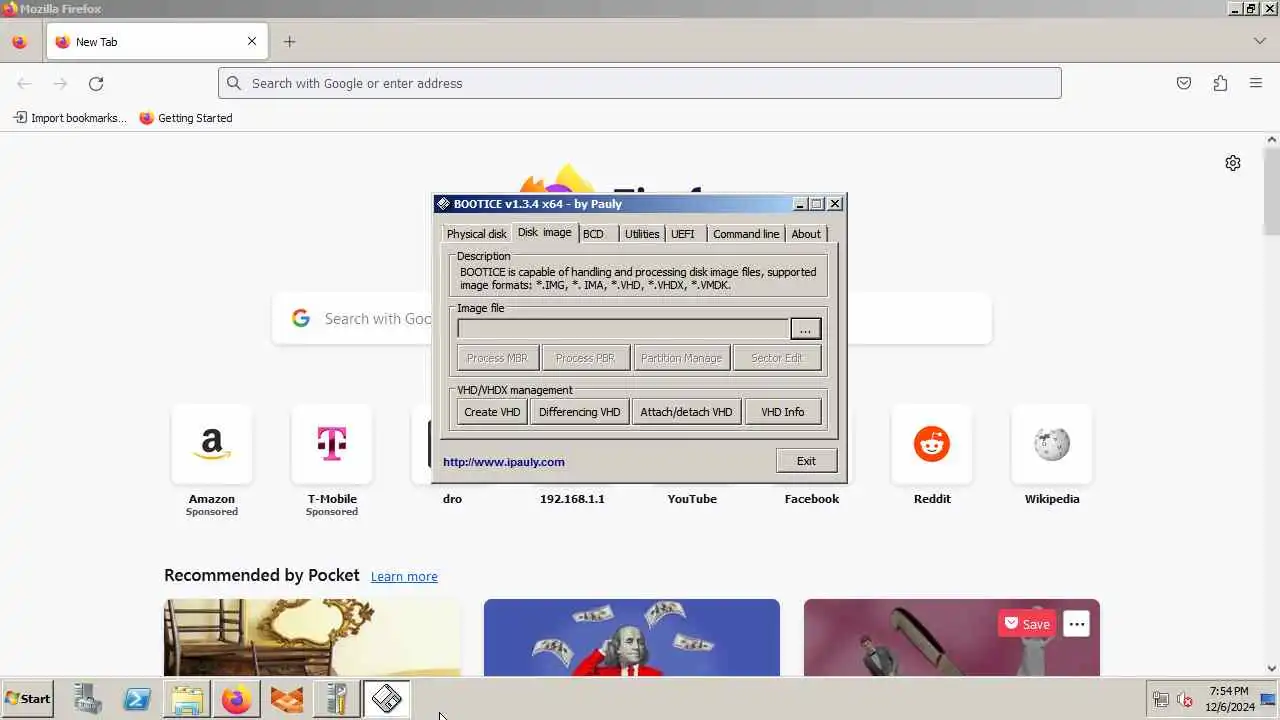Open the gold mirror Pocket story thumbnail

pyautogui.click(x=312, y=638)
